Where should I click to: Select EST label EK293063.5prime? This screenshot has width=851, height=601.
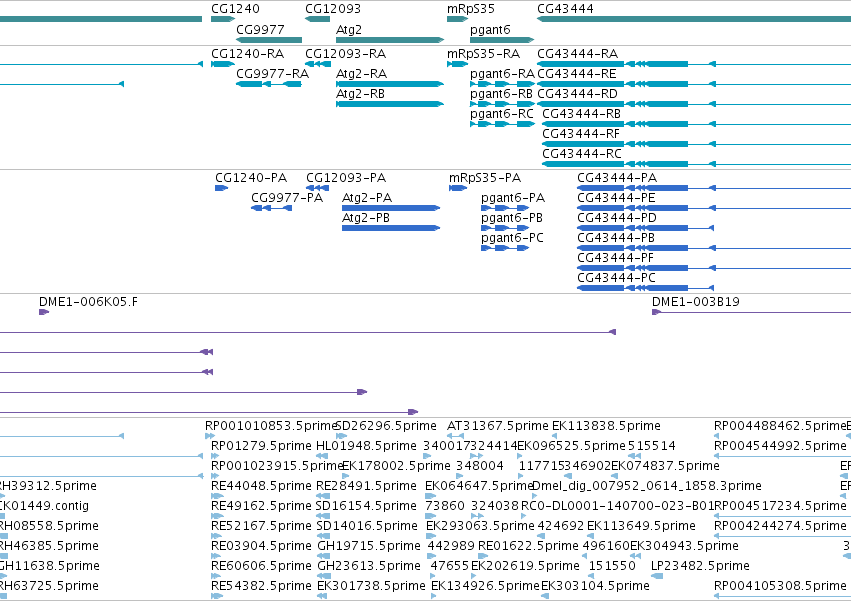pos(480,527)
